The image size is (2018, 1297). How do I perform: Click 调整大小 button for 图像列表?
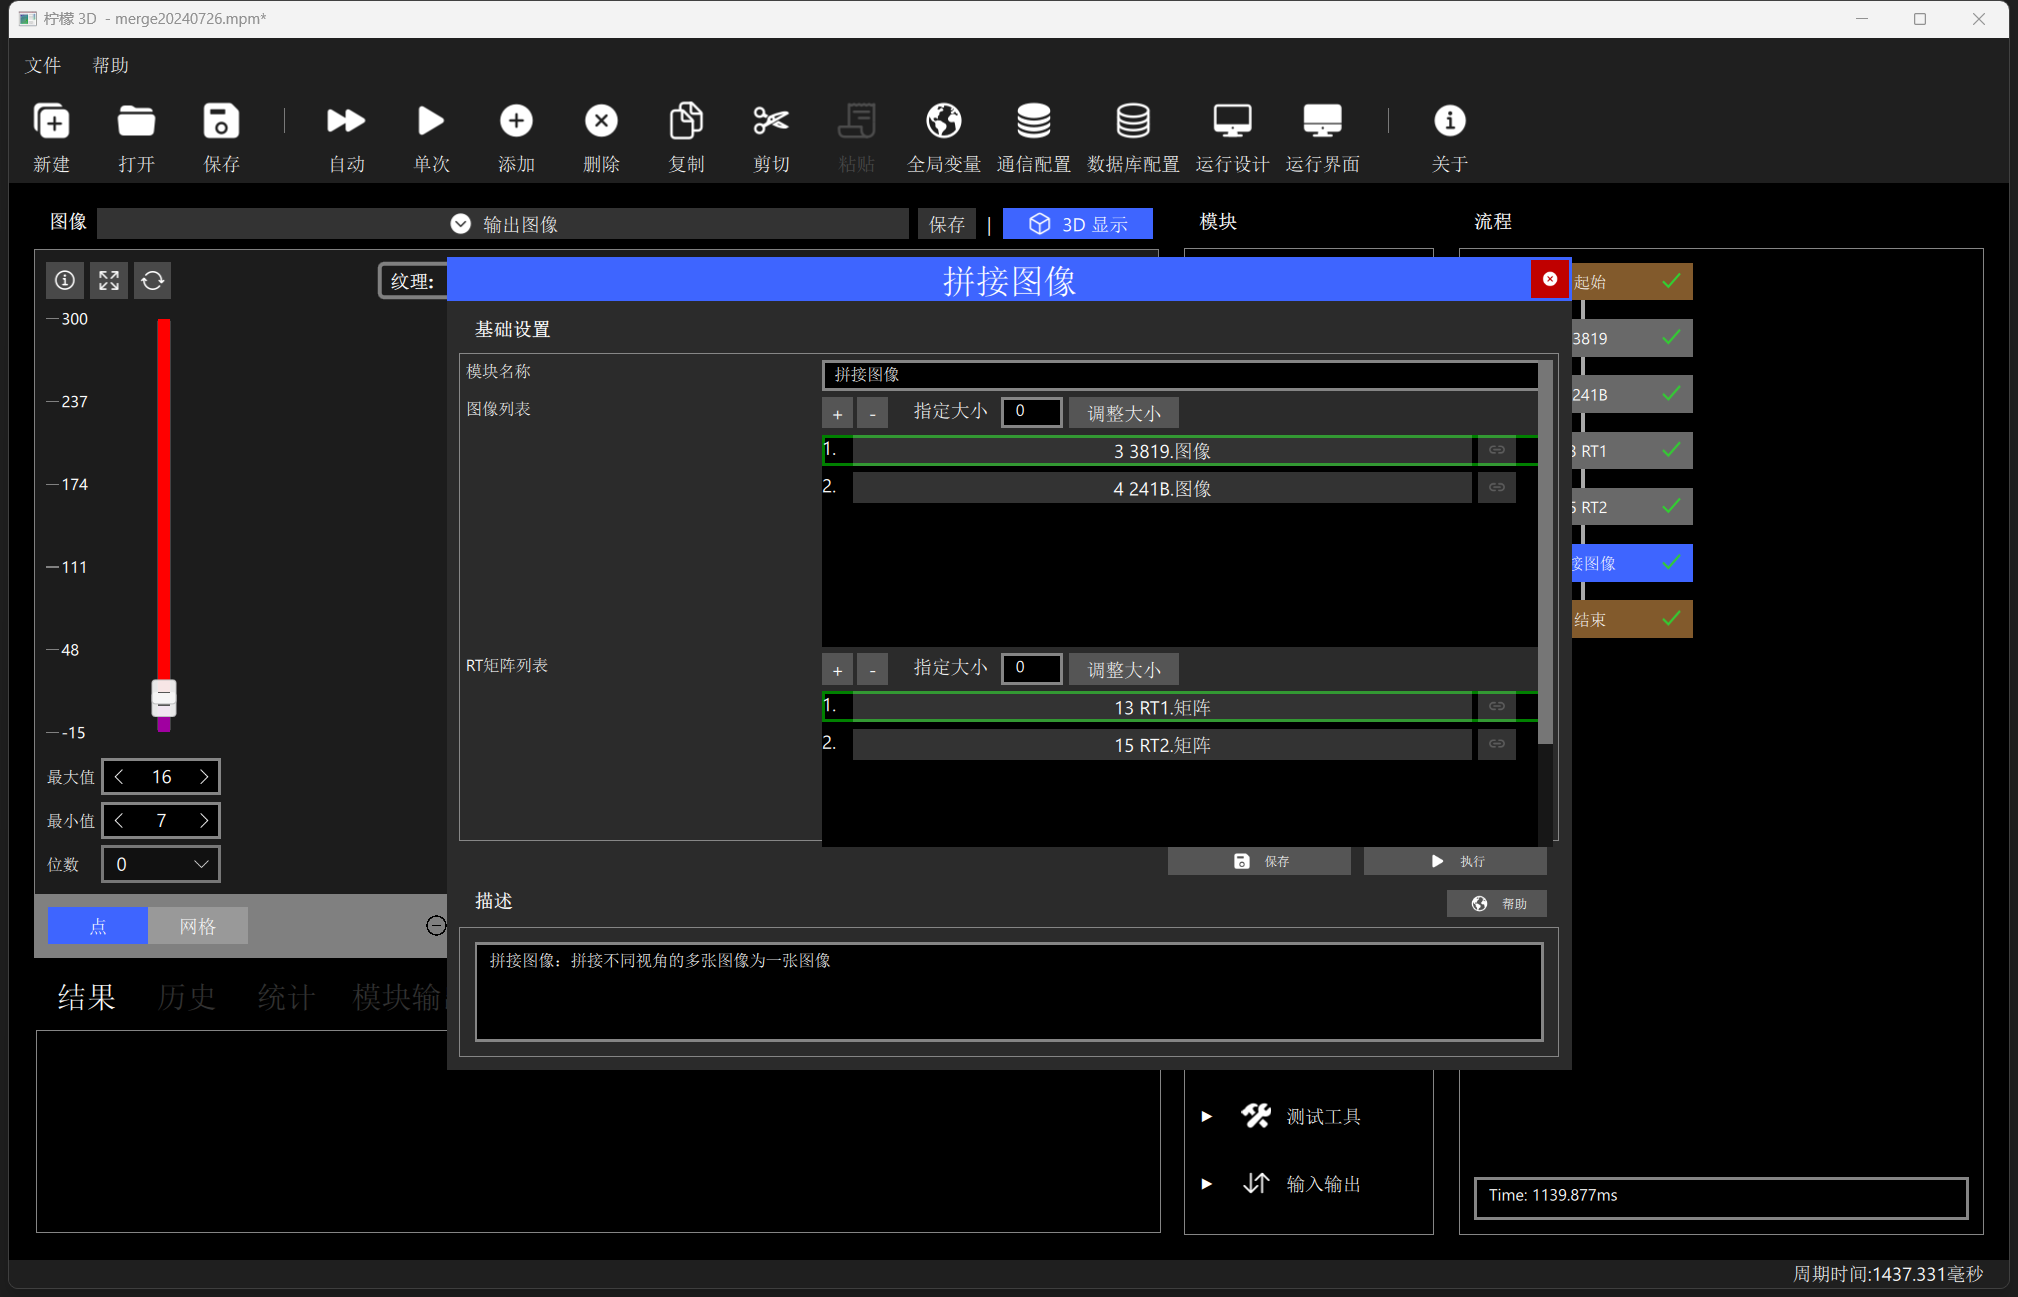coord(1124,413)
